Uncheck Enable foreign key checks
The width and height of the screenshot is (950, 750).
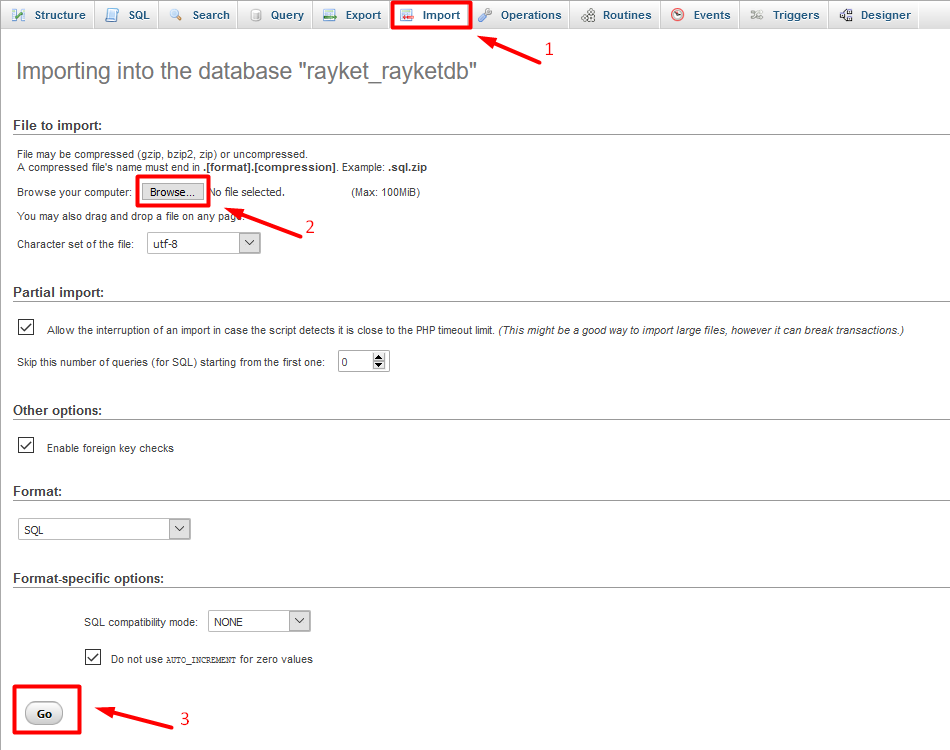(26, 446)
